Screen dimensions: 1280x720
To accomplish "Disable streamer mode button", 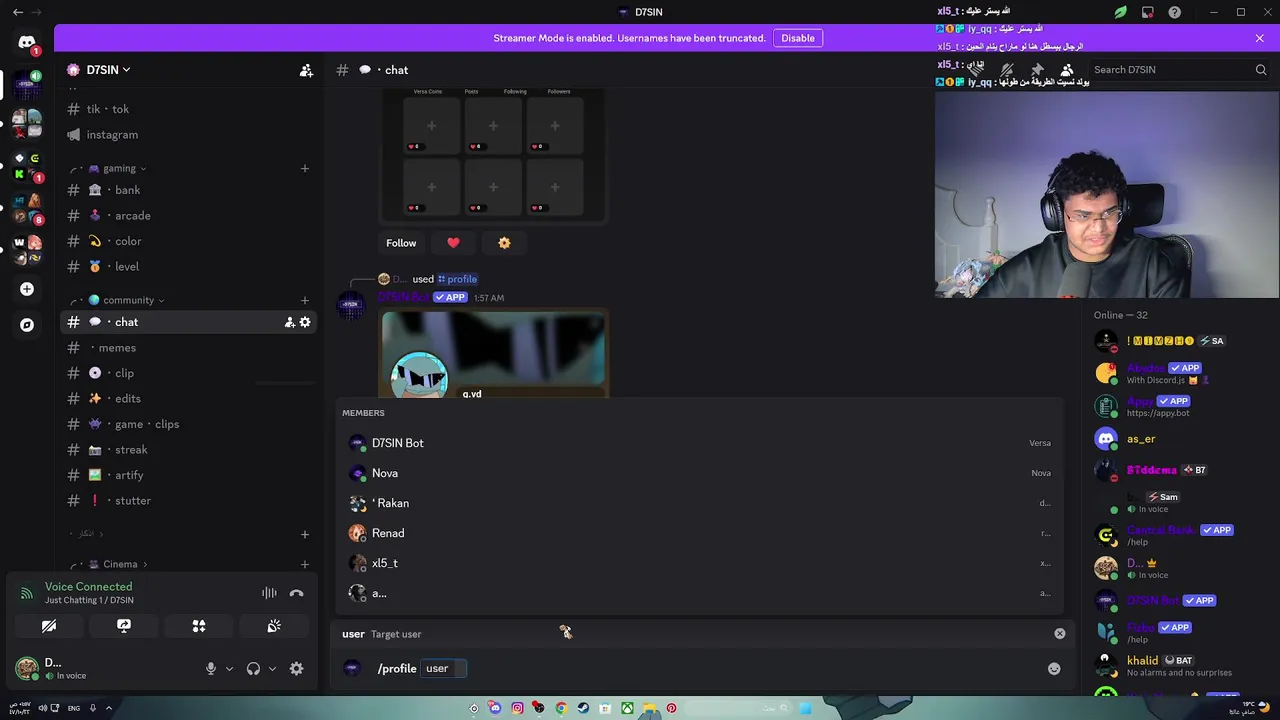I will (x=798, y=38).
